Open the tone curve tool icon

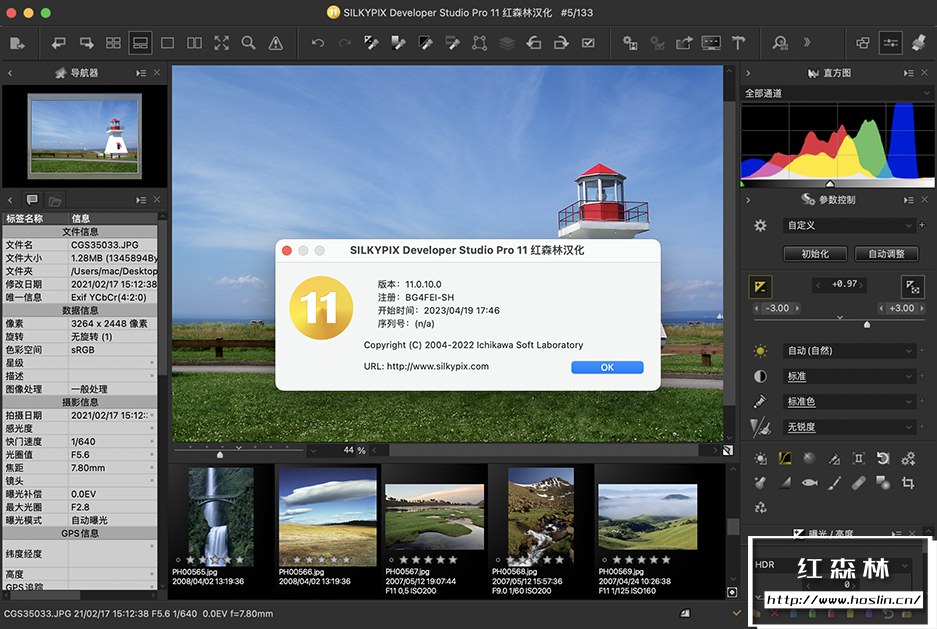click(x=785, y=458)
